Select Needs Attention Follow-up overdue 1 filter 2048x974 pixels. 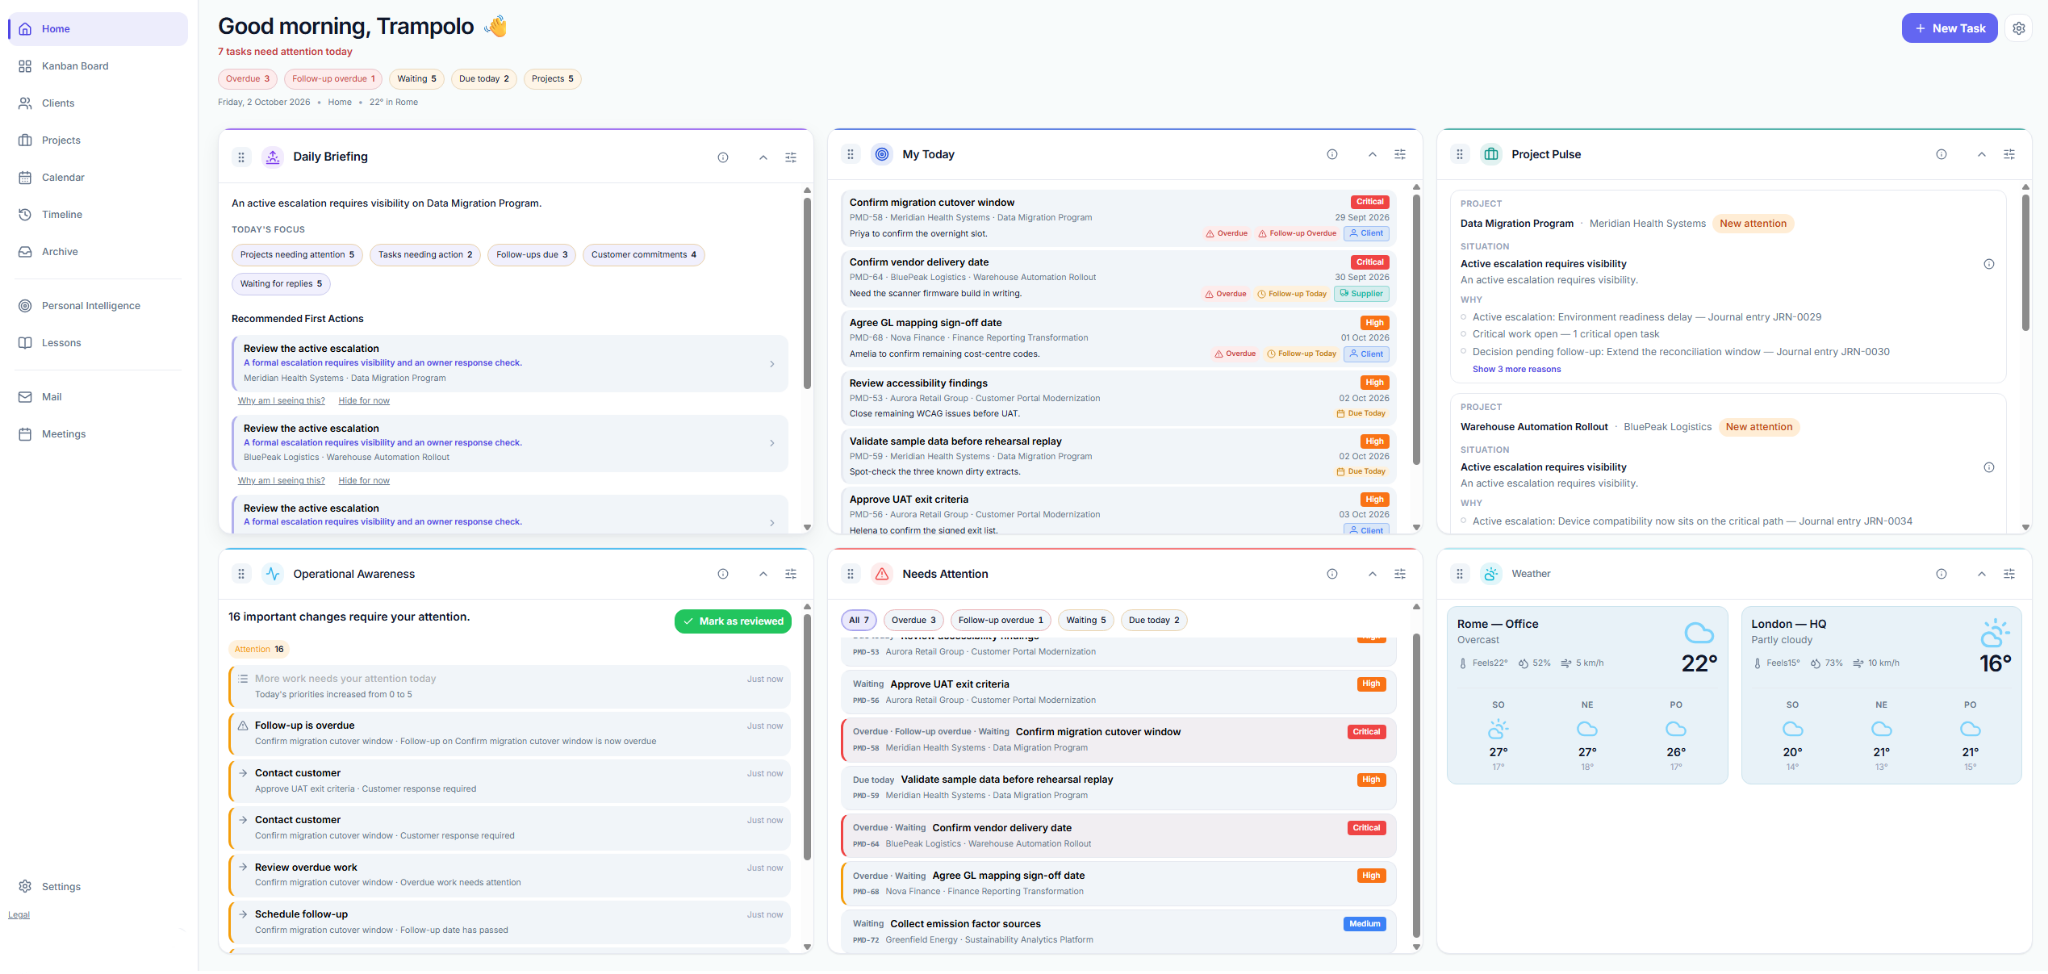point(1000,621)
